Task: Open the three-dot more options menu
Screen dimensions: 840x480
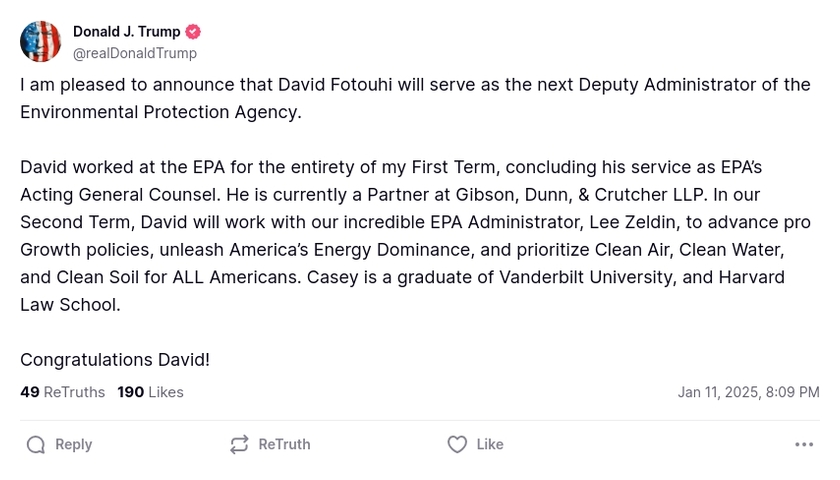Action: click(804, 445)
